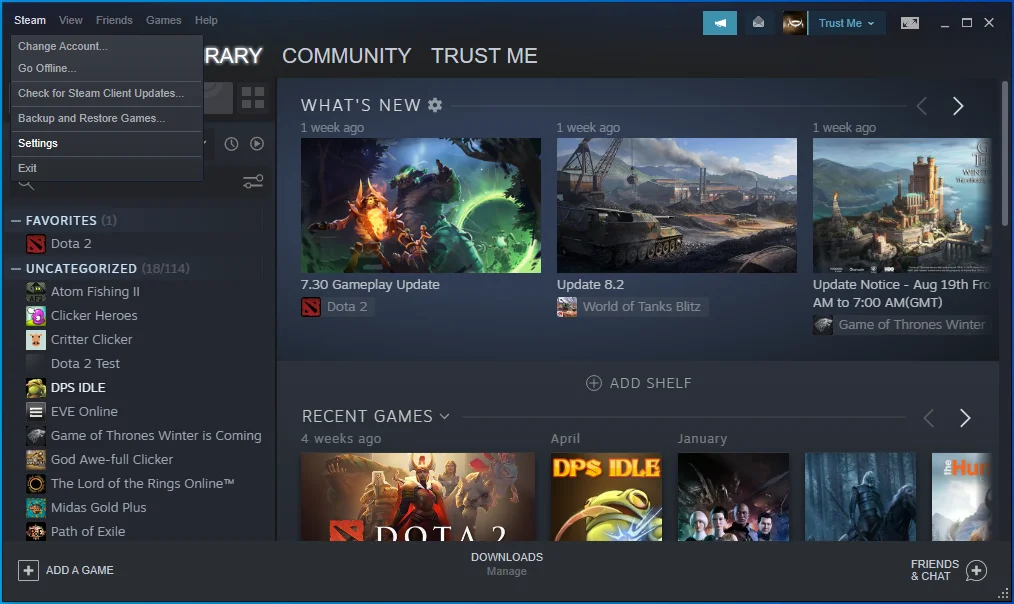Viewport: 1014px width, 604px height.
Task: Expand the Trust Me account dropdown
Action: 847,23
